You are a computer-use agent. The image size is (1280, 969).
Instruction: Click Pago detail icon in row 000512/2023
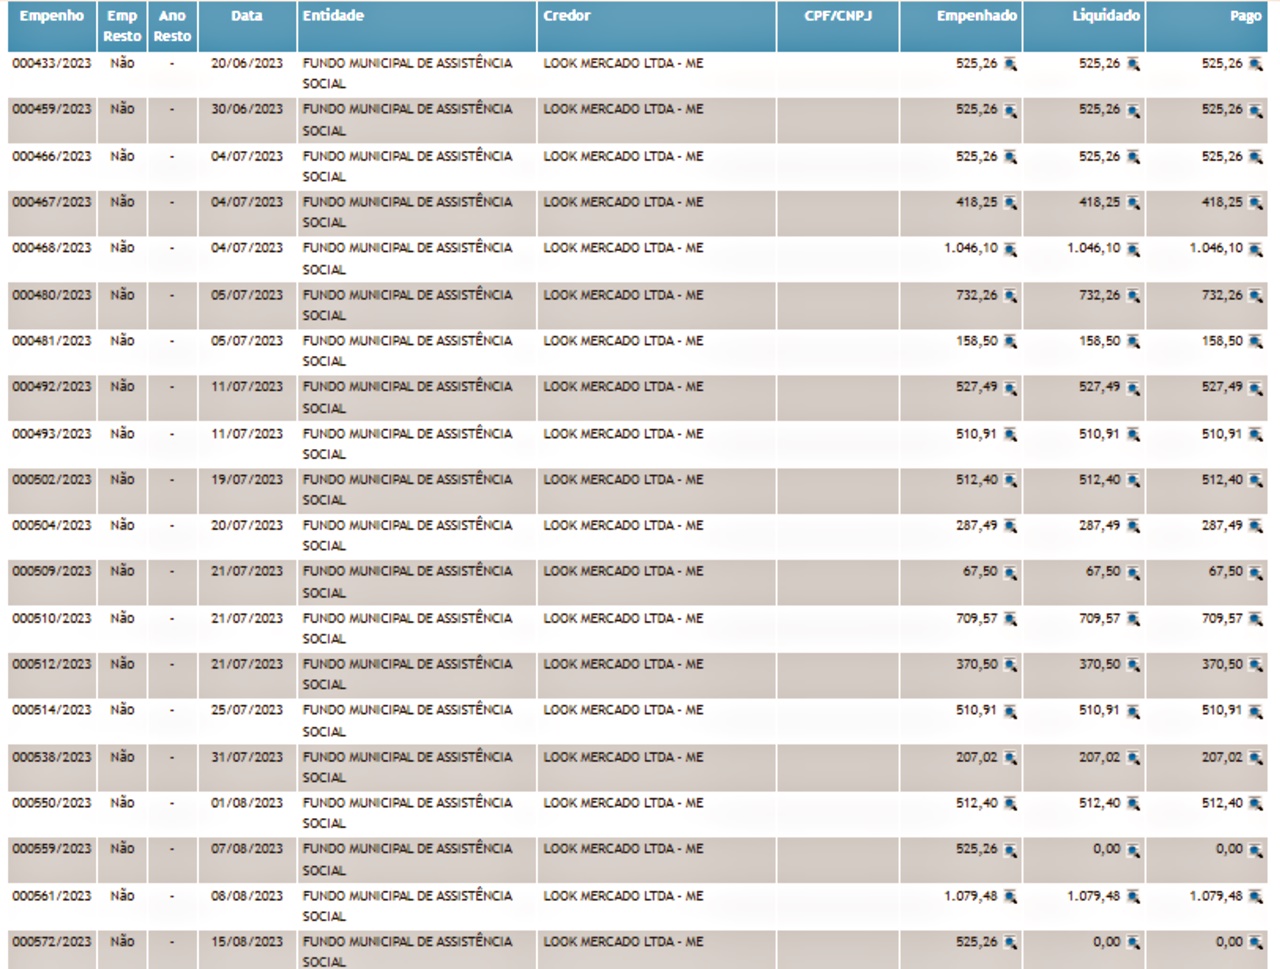(1255, 665)
